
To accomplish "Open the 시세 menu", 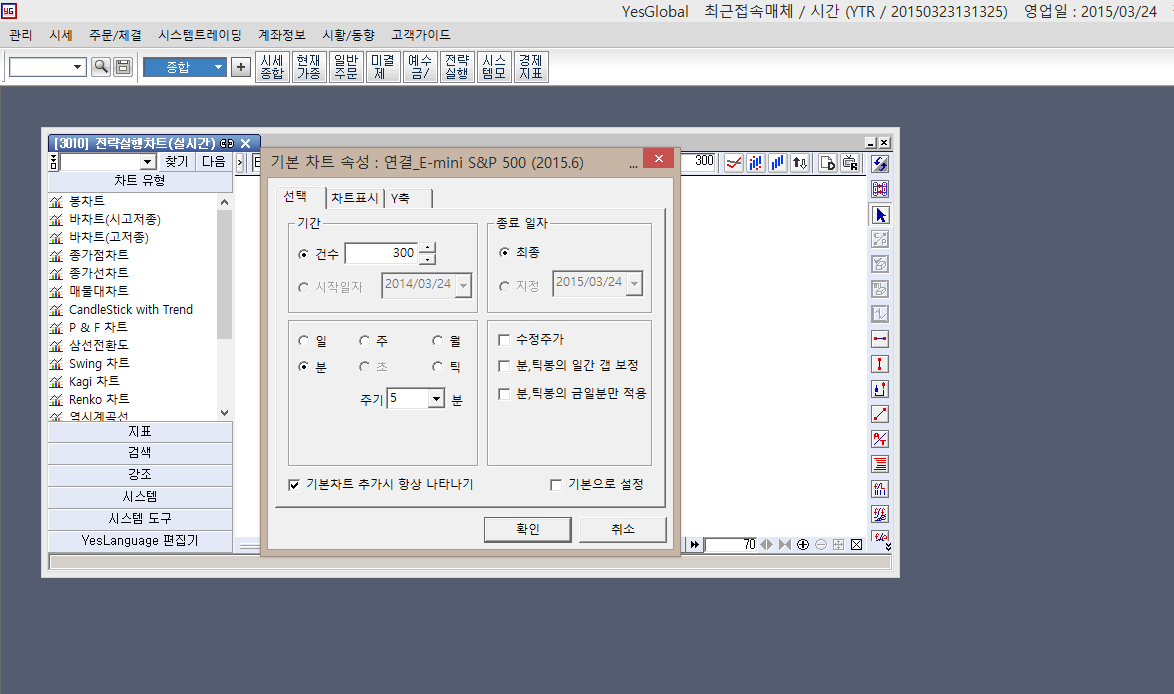I will click(61, 35).
